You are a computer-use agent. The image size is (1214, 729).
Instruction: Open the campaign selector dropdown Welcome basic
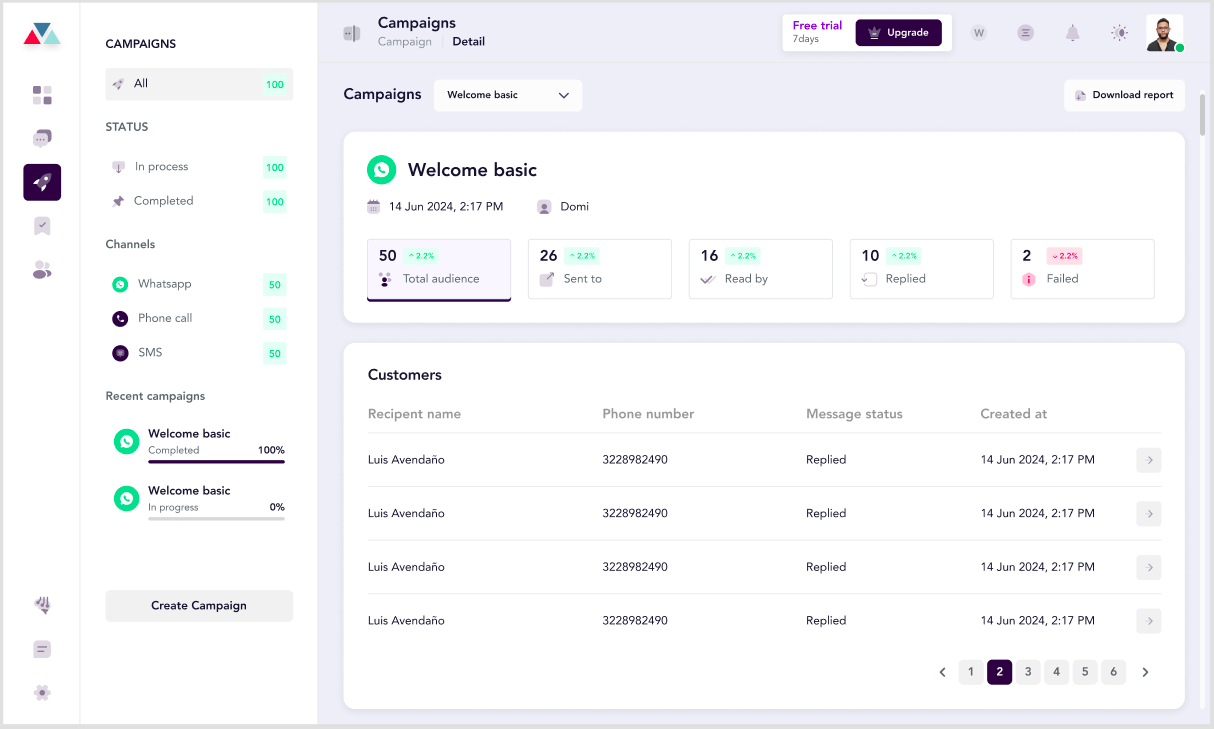(x=508, y=95)
